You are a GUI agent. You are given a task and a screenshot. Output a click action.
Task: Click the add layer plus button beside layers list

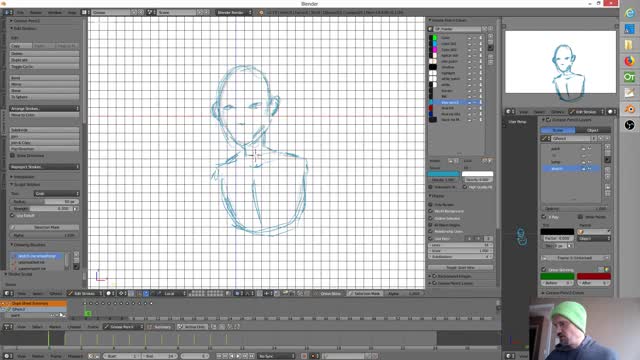tap(608, 147)
